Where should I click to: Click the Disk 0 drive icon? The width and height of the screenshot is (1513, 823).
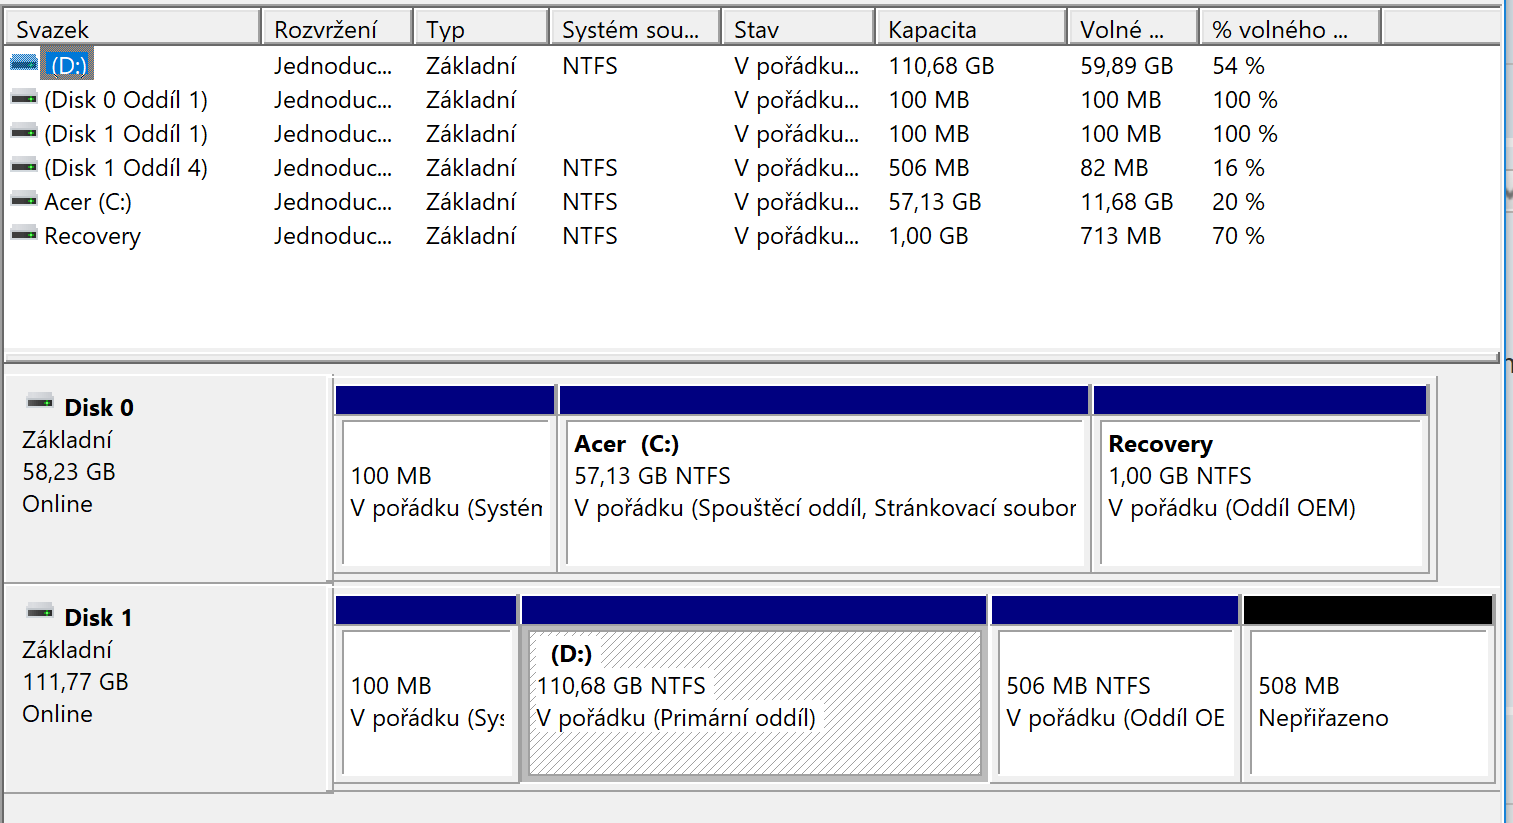click(40, 403)
